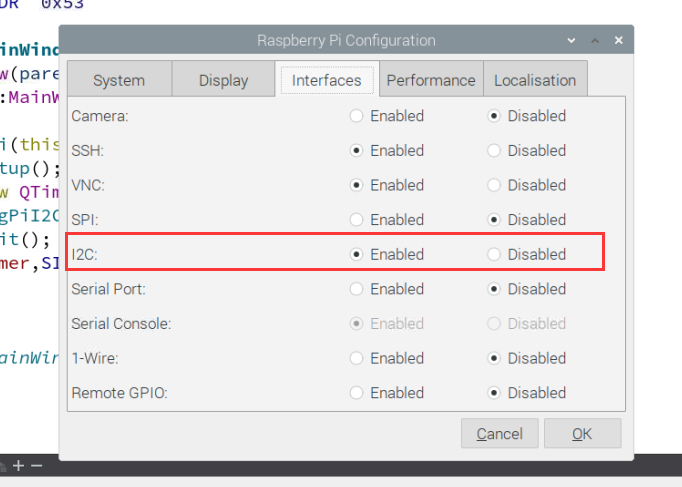Image resolution: width=682 pixels, height=487 pixels.
Task: Click the minus icon in the bottom bar
Action: coord(37,466)
